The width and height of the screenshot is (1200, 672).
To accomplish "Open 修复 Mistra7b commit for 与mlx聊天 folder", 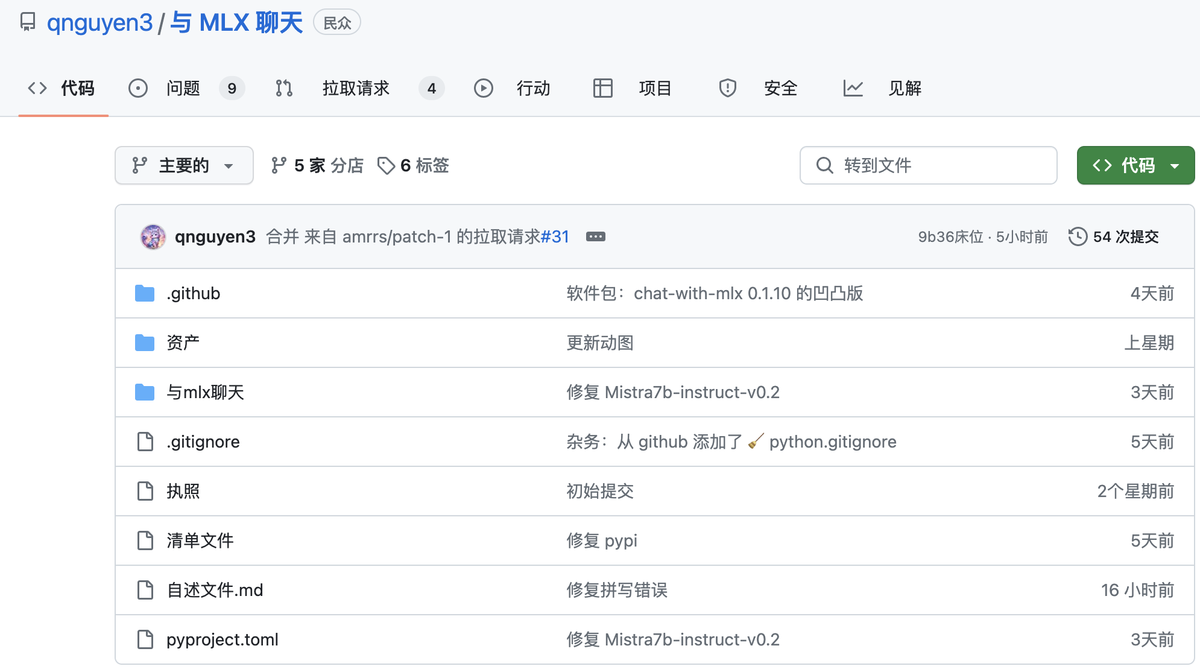I will pyautogui.click(x=673, y=392).
